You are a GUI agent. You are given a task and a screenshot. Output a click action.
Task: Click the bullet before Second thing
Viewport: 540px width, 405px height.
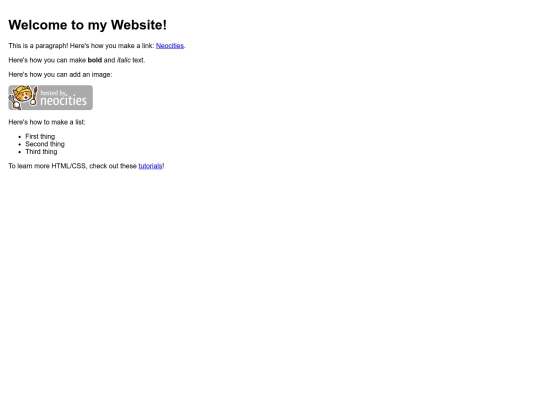pyautogui.click(x=20, y=145)
